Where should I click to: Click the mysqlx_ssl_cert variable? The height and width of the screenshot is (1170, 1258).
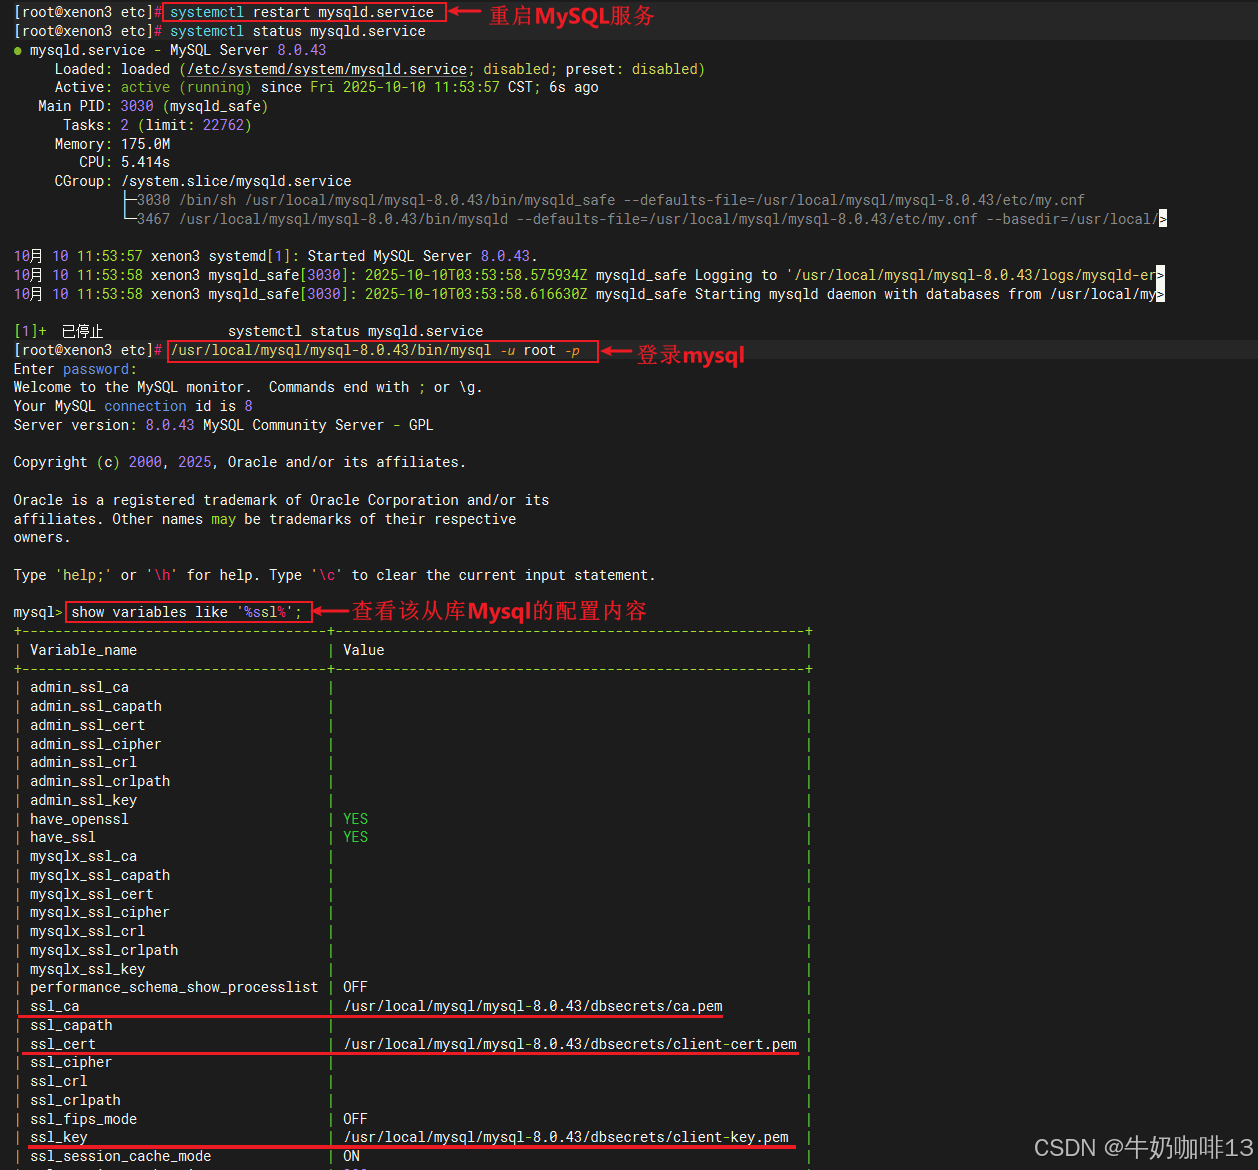pos(92,894)
